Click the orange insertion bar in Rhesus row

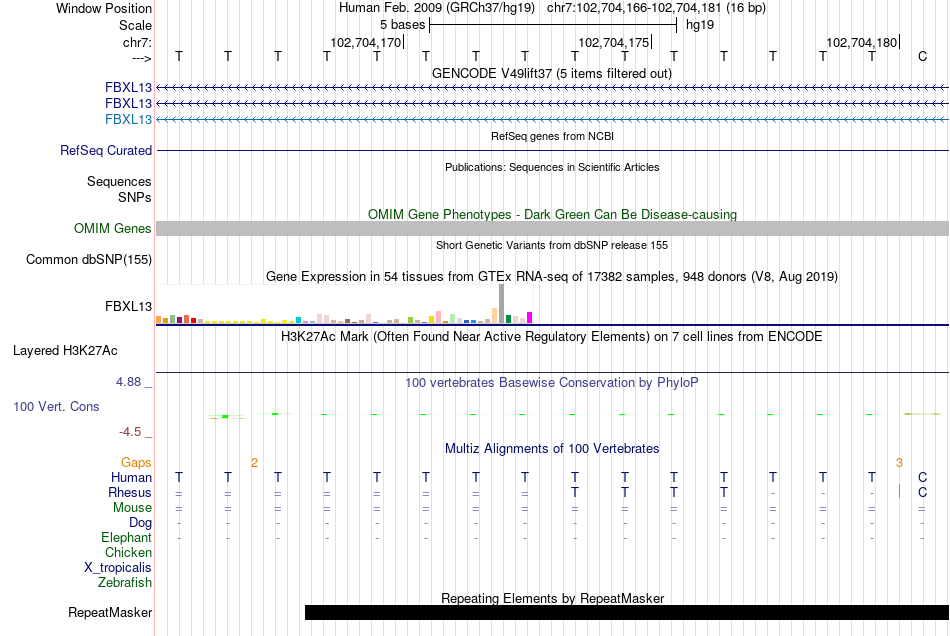pyautogui.click(x=899, y=491)
